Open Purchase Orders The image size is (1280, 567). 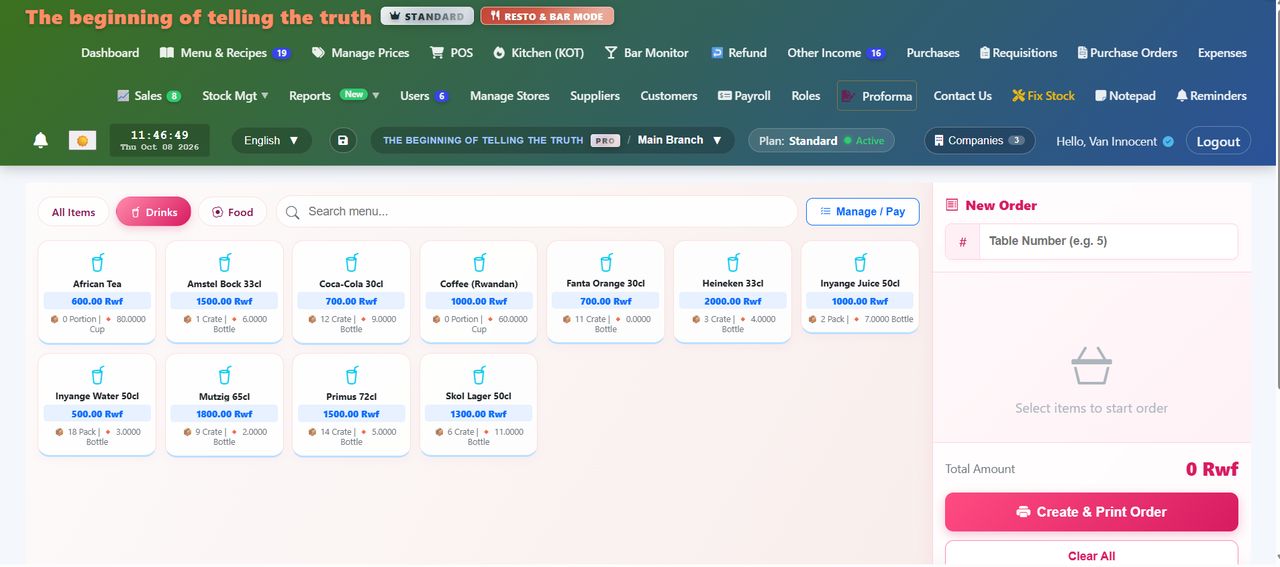click(1127, 53)
